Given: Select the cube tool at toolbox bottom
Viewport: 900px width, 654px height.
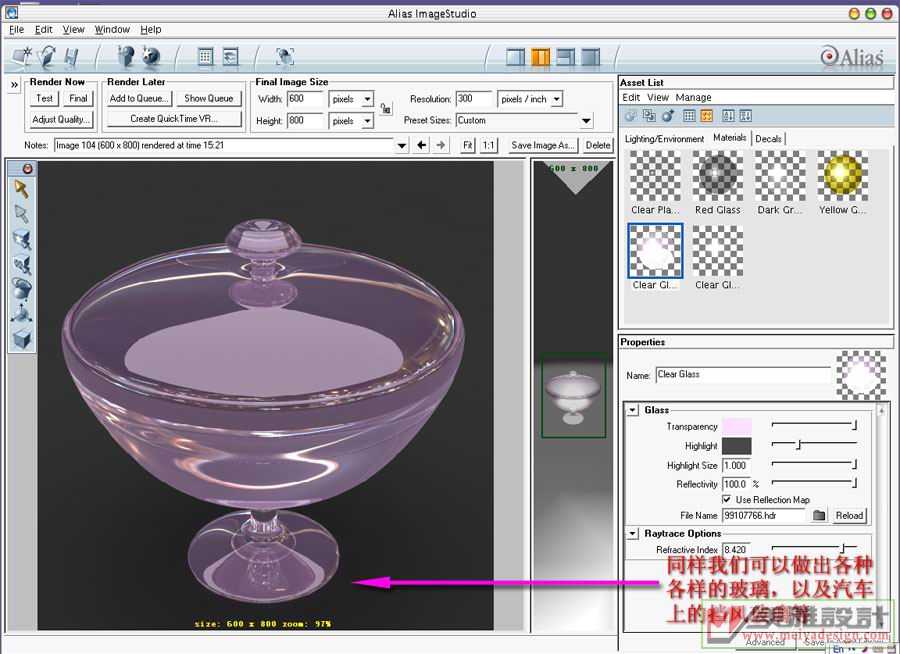Looking at the screenshot, I should click(20, 340).
